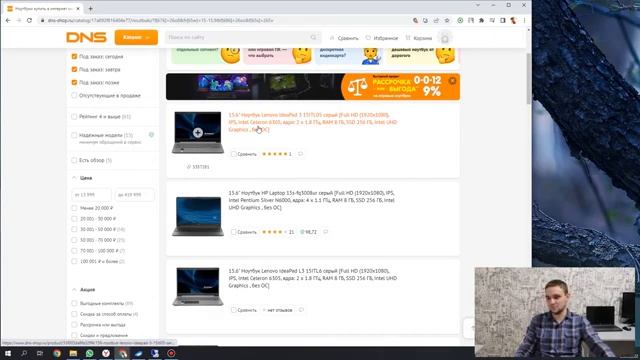Screen dimensions: 640x360
Task: Open Корзина in the header
Action: [x=418, y=38]
